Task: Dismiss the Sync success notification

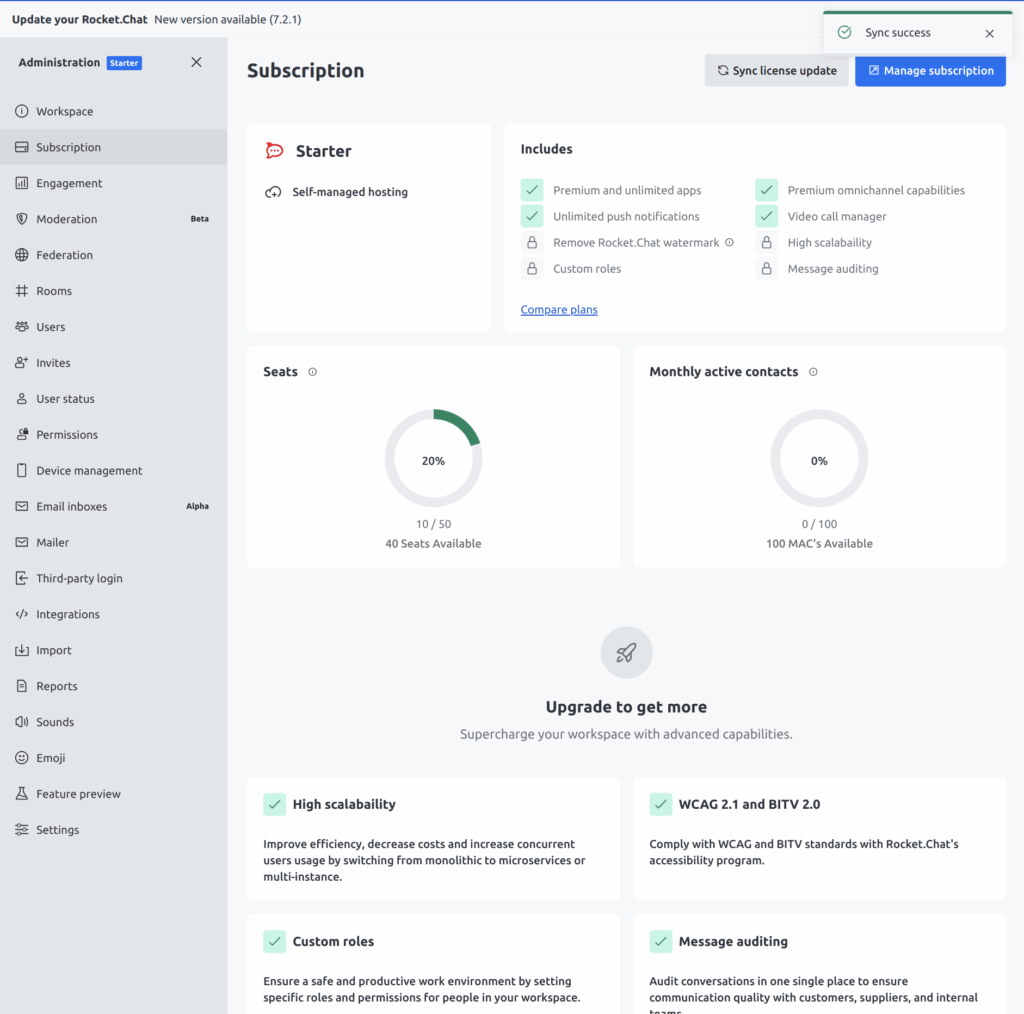Action: pyautogui.click(x=989, y=33)
